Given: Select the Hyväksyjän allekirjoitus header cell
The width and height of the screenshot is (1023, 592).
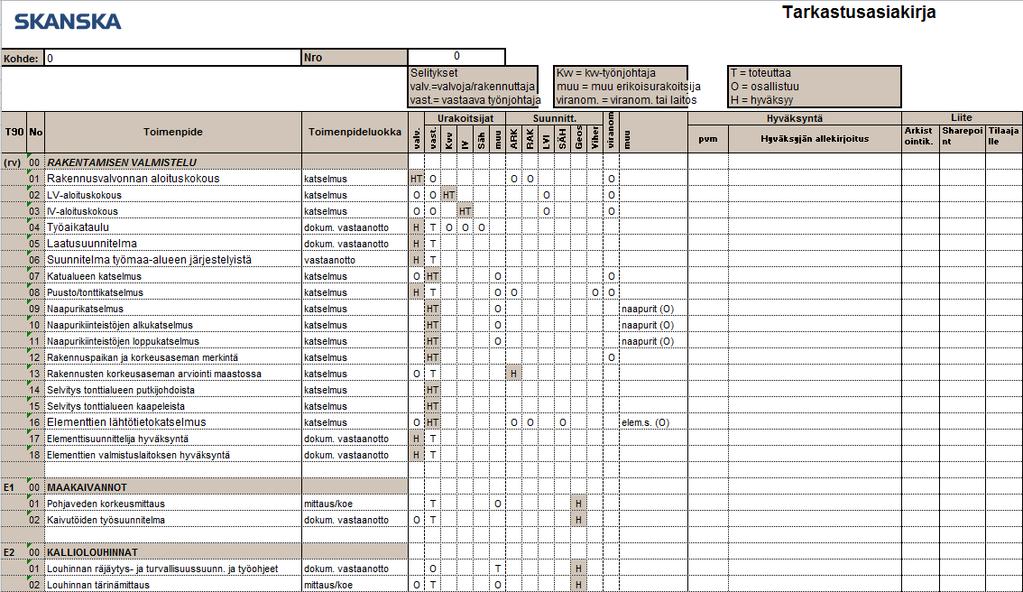Looking at the screenshot, I should tap(815, 138).
